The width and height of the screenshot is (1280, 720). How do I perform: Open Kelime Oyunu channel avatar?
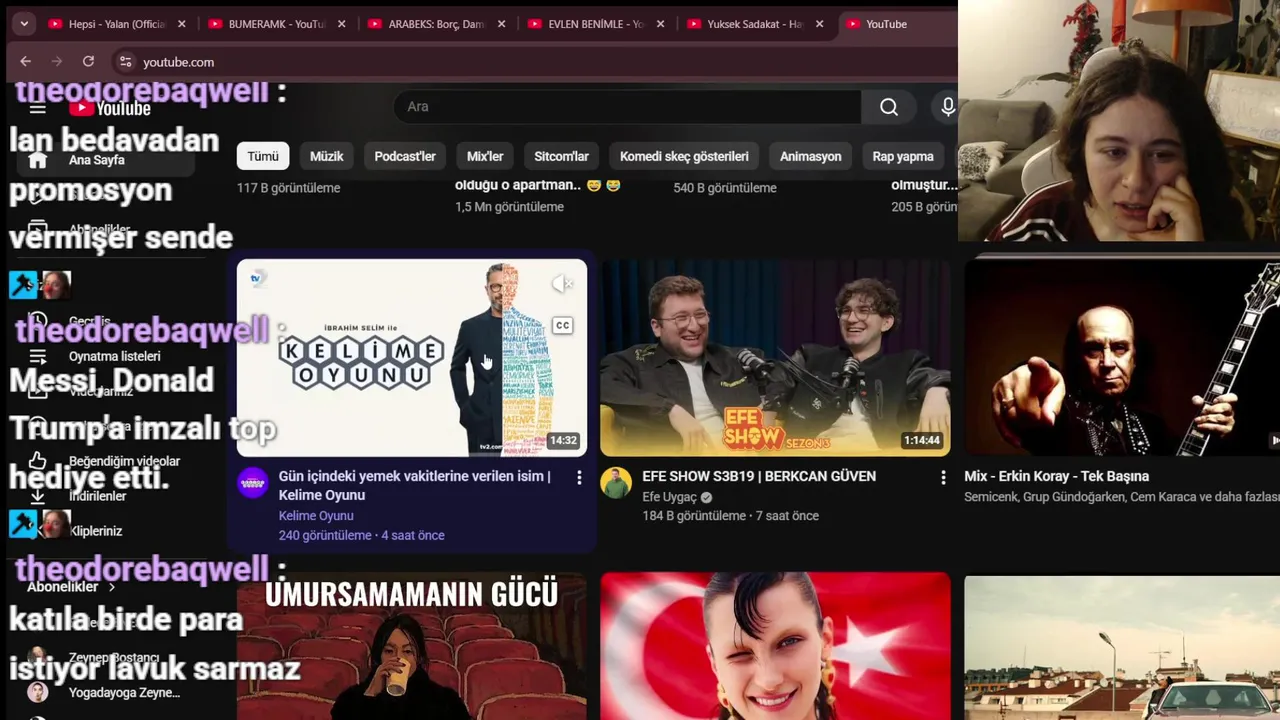tap(253, 483)
